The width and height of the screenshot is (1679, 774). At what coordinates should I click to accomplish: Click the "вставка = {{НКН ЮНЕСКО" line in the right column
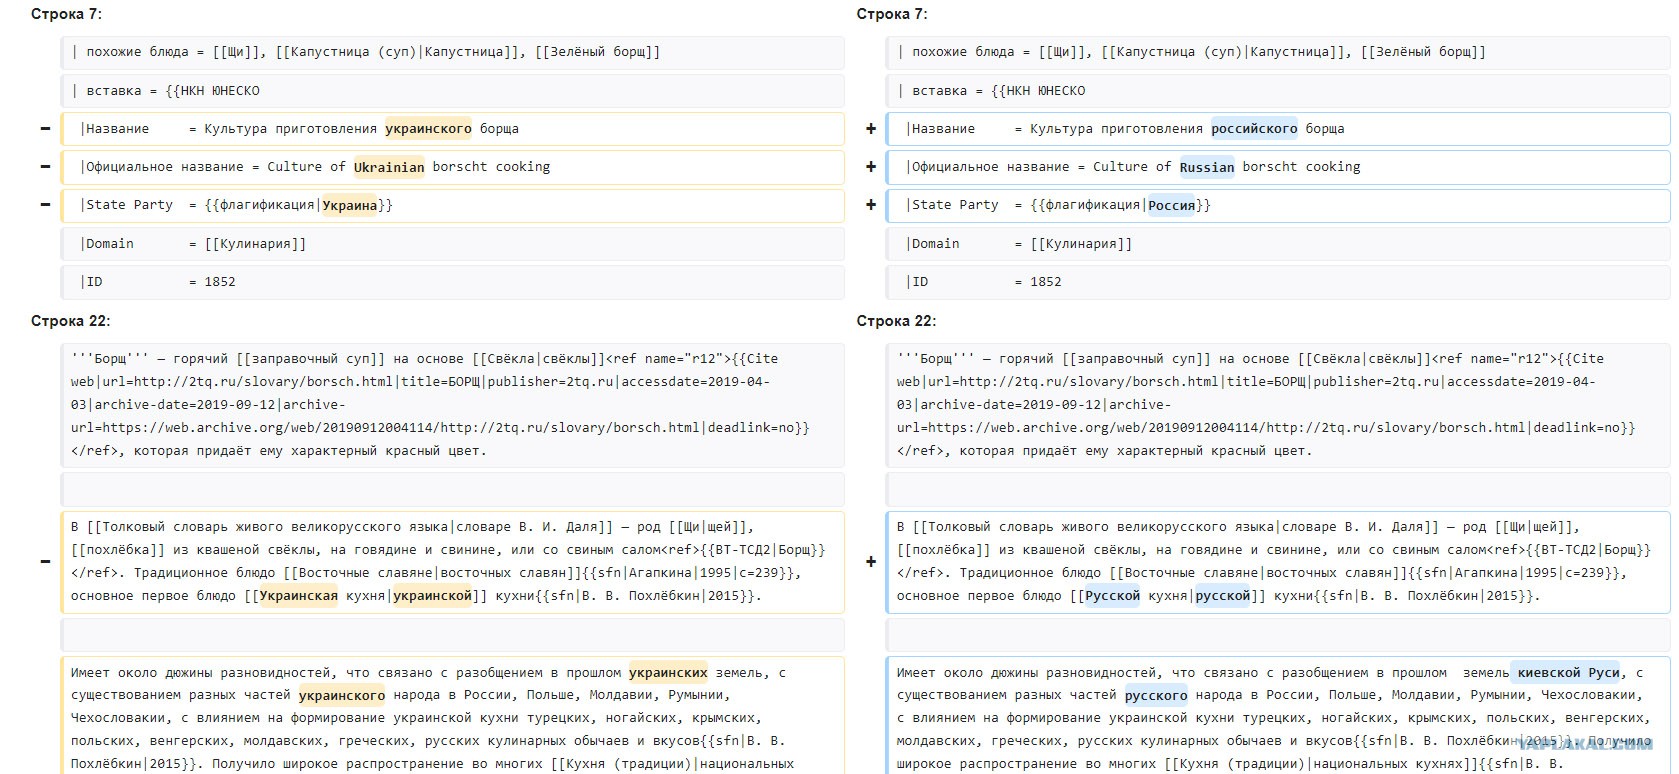[x=1279, y=91]
